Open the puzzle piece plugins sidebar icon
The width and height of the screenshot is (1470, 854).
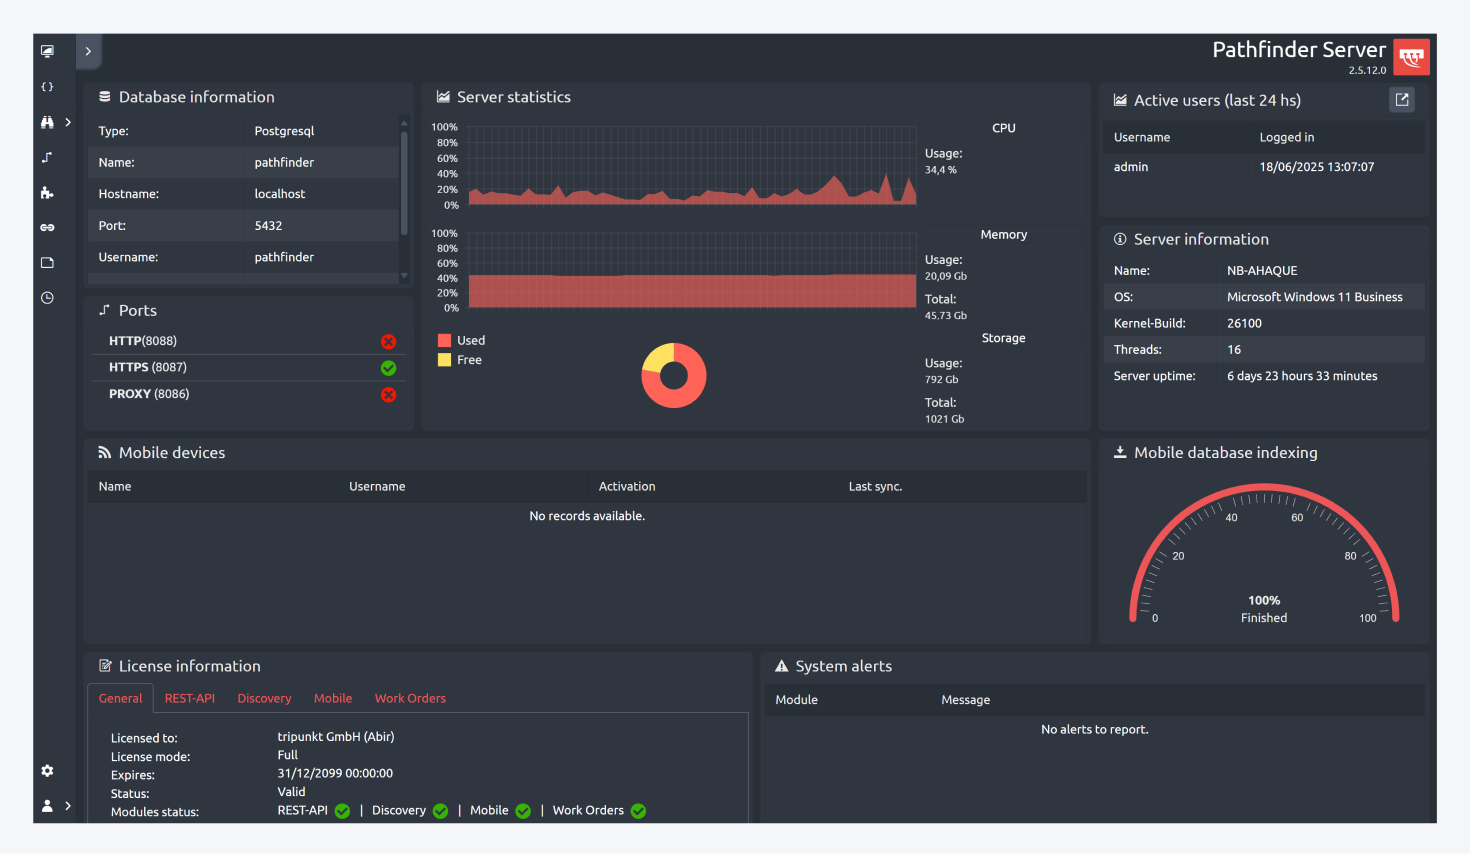coord(47,192)
